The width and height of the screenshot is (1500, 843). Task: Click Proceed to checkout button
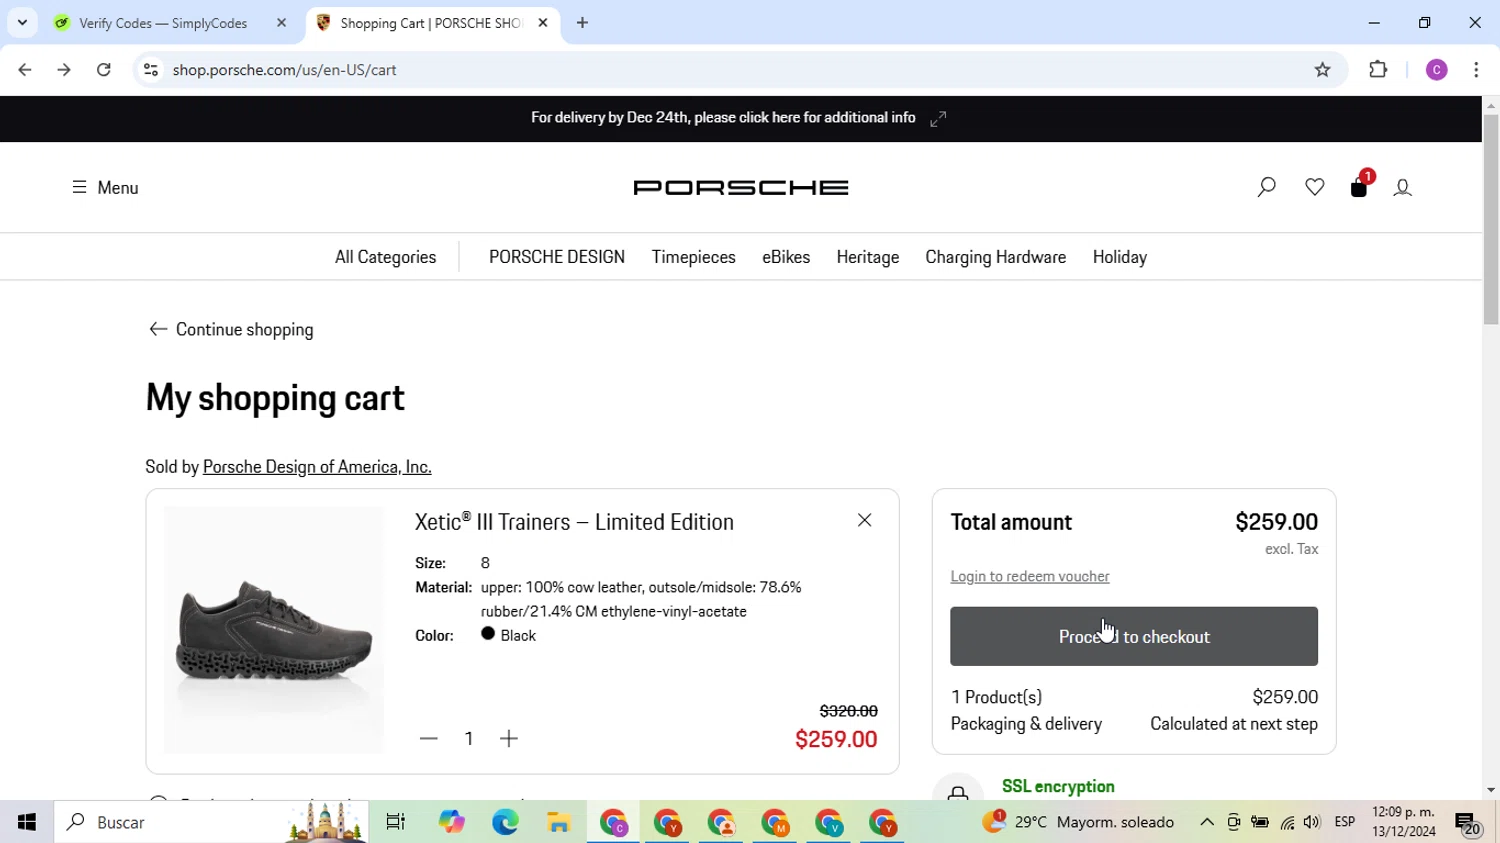point(1134,636)
